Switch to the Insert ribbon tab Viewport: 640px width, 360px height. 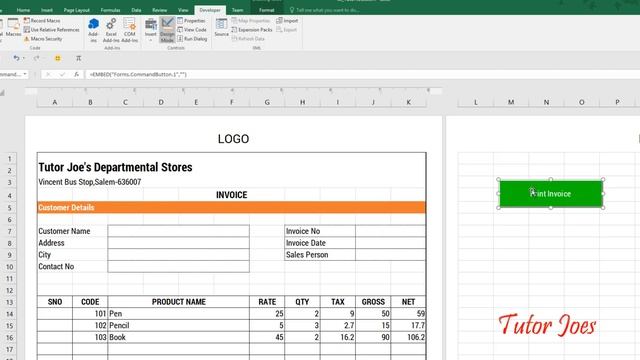[47, 10]
